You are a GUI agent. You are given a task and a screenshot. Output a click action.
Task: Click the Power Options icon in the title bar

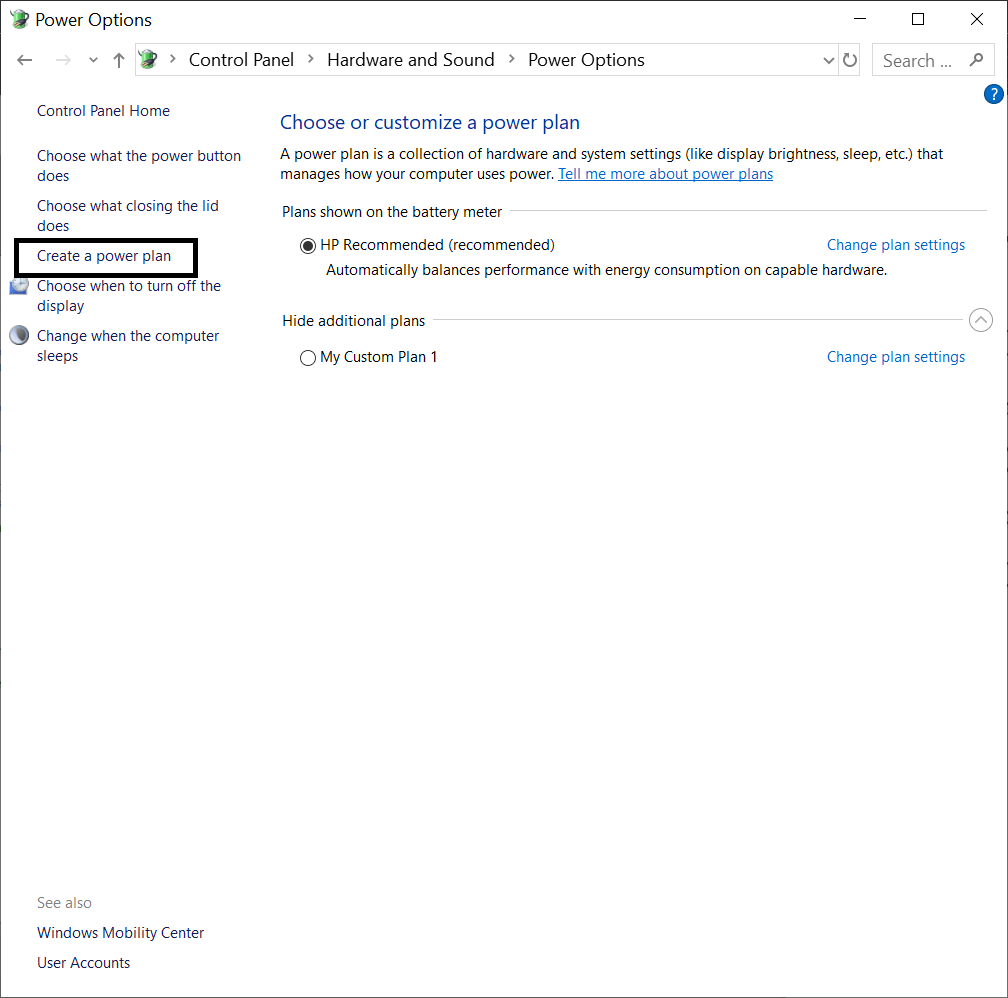click(x=19, y=19)
